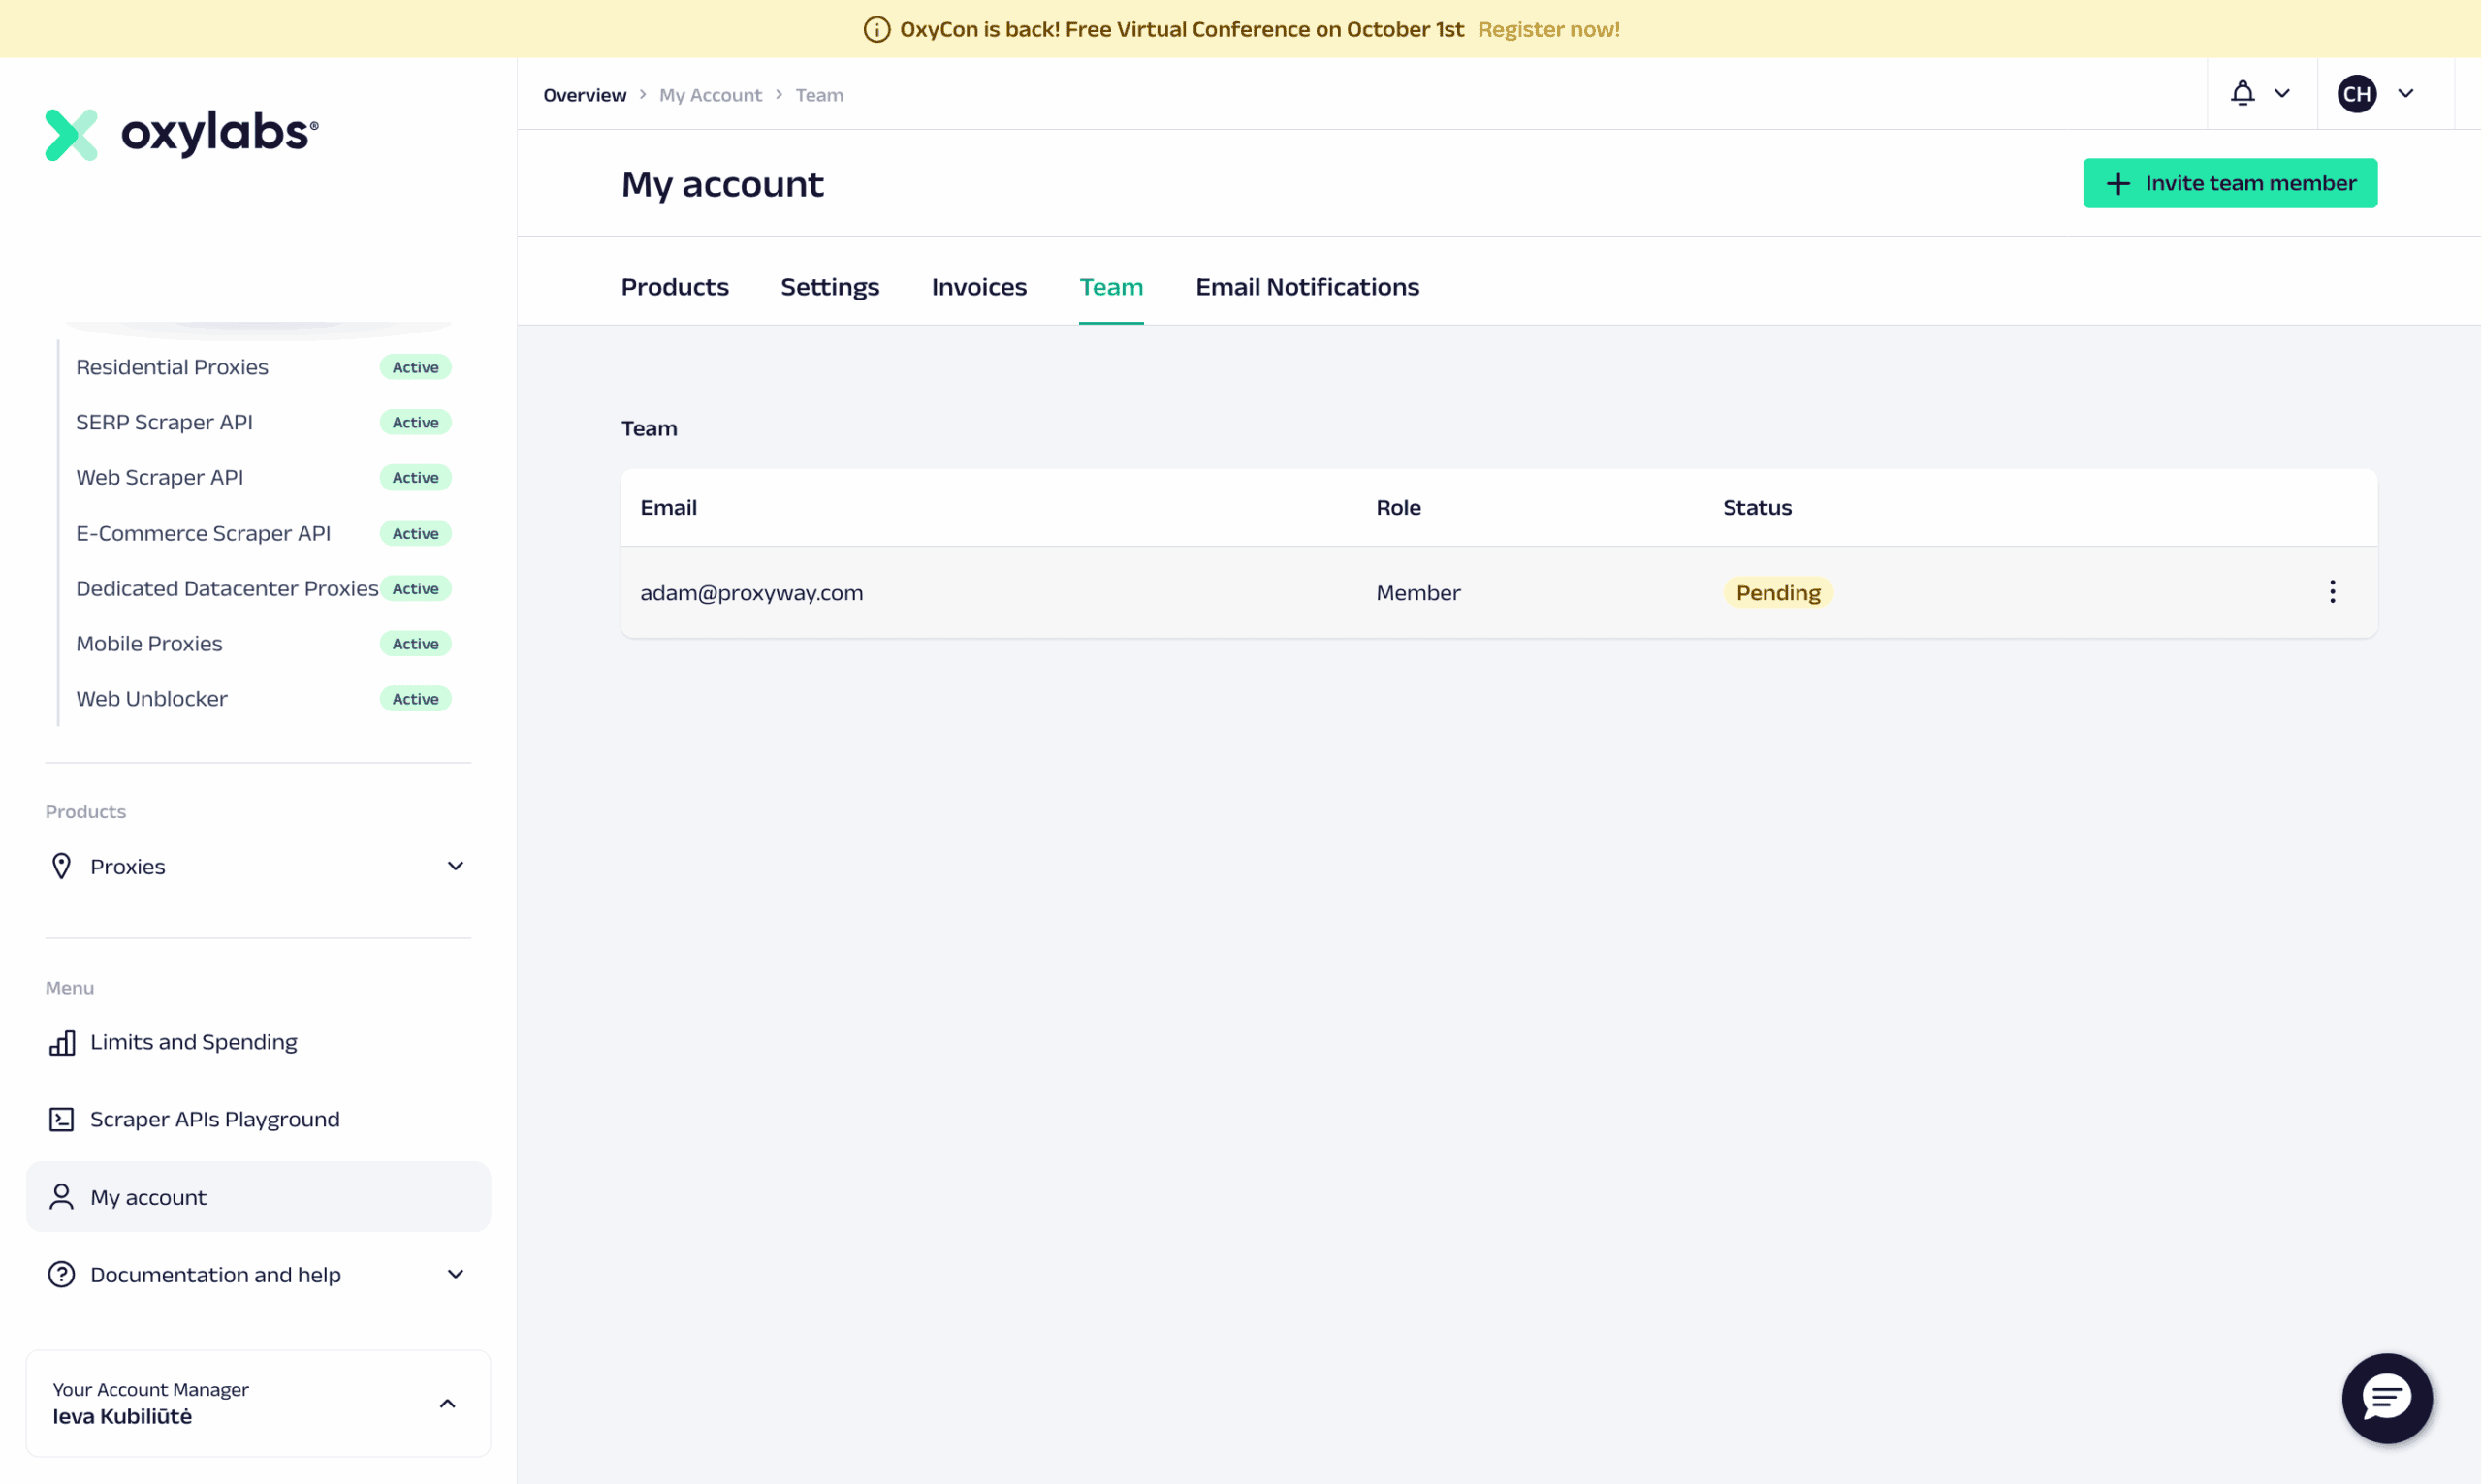
Task: Click Active badge beside Mobile Proxies
Action: (x=415, y=644)
